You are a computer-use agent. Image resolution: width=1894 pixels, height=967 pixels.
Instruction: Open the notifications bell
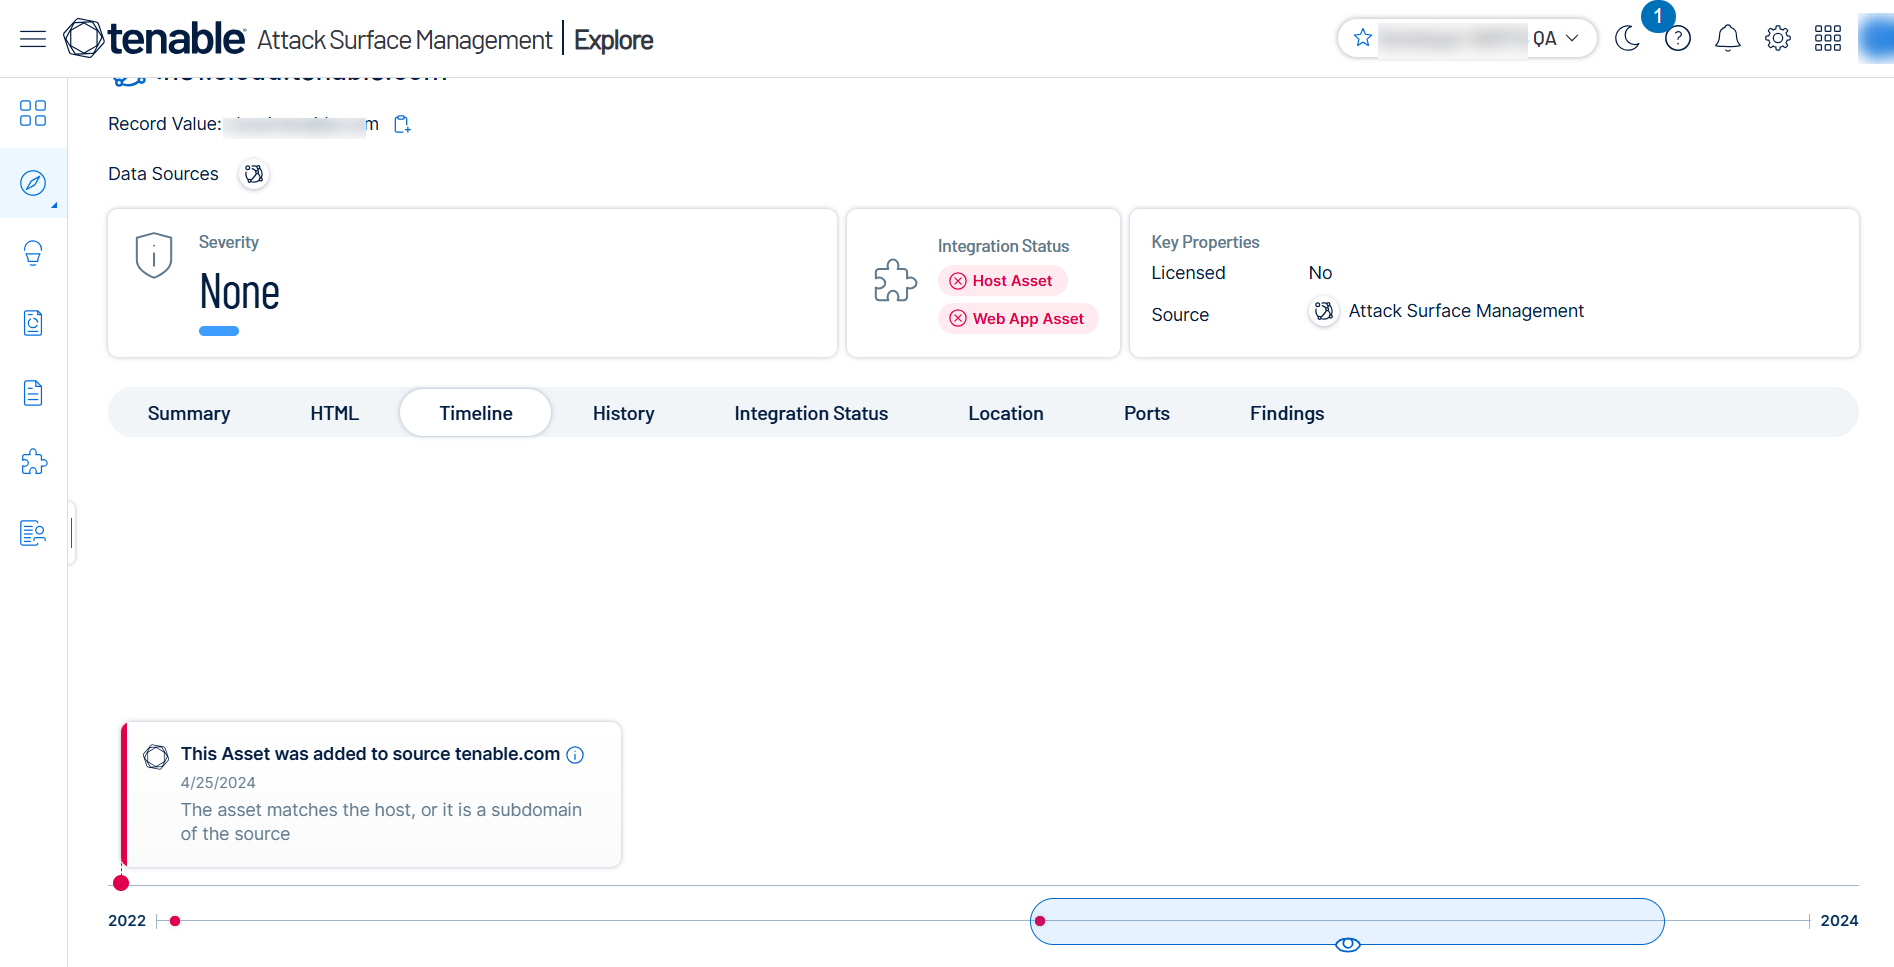click(x=1727, y=39)
